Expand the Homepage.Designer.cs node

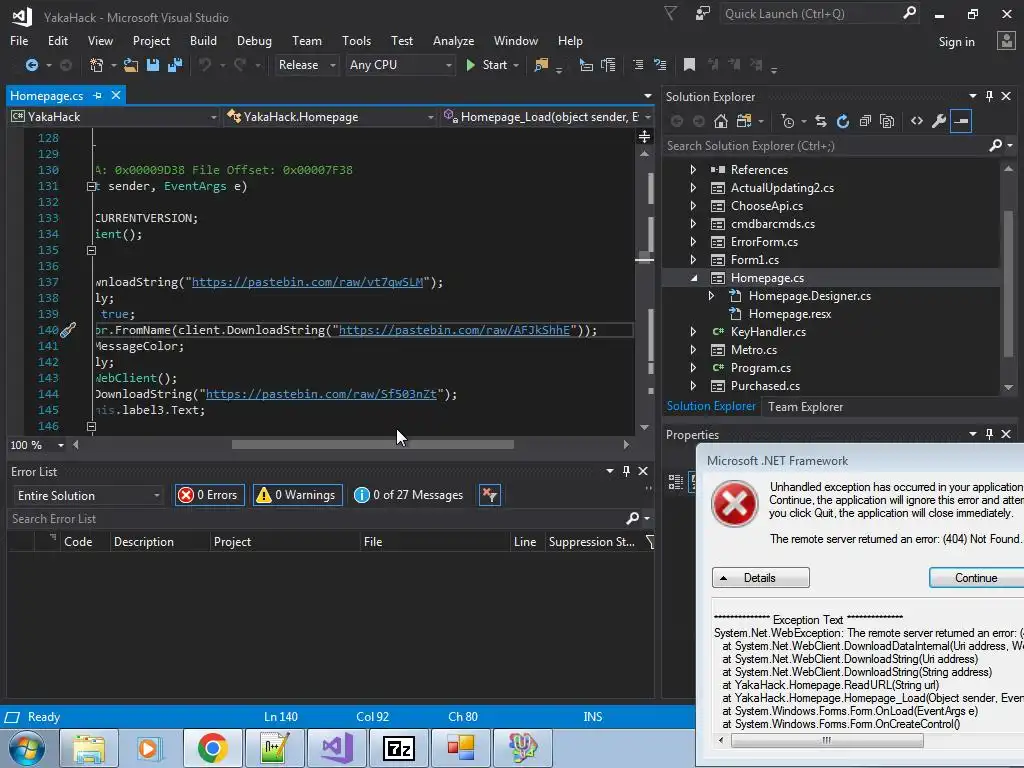[711, 296]
